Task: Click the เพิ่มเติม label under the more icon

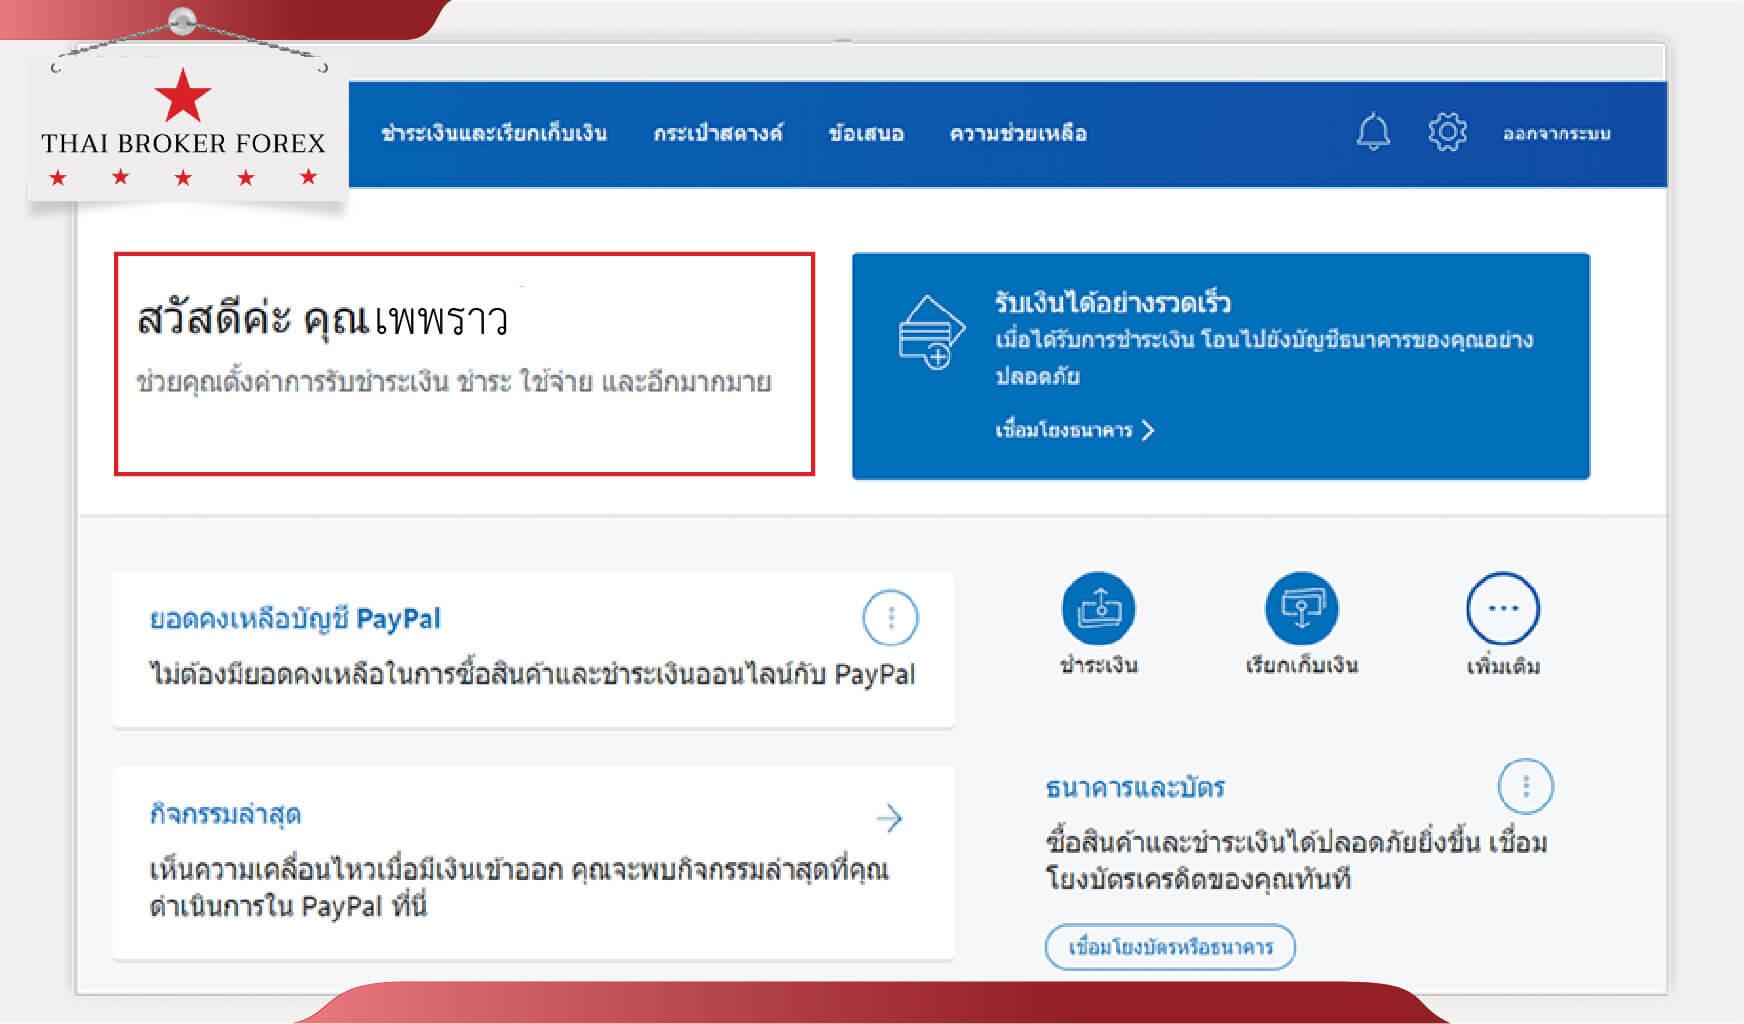Action: pyautogui.click(x=1503, y=666)
